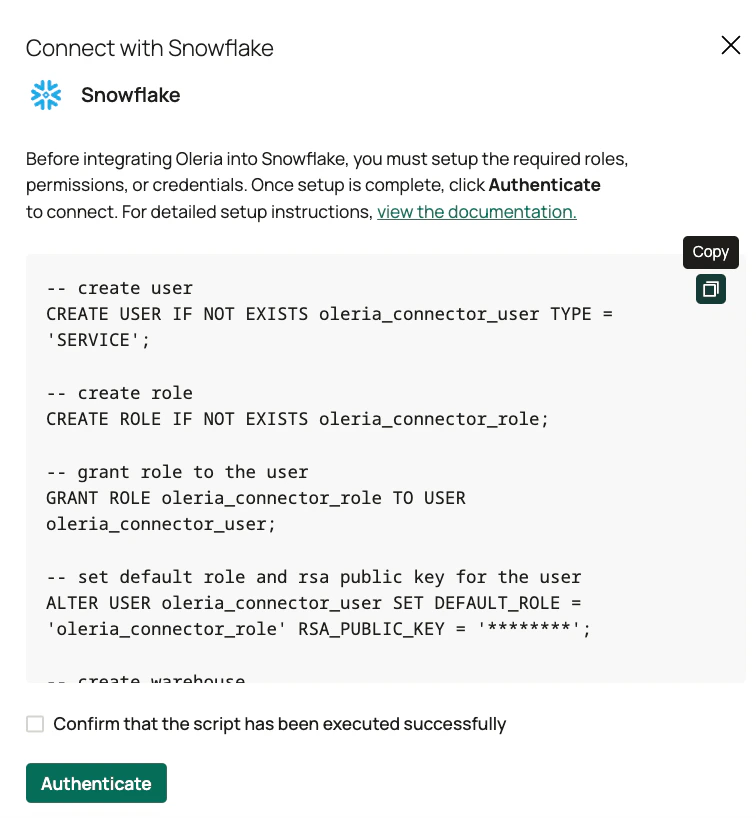756x818 pixels.
Task: Click the RSA_PUBLIC_KEY masked value
Action: pyautogui.click(x=530, y=628)
